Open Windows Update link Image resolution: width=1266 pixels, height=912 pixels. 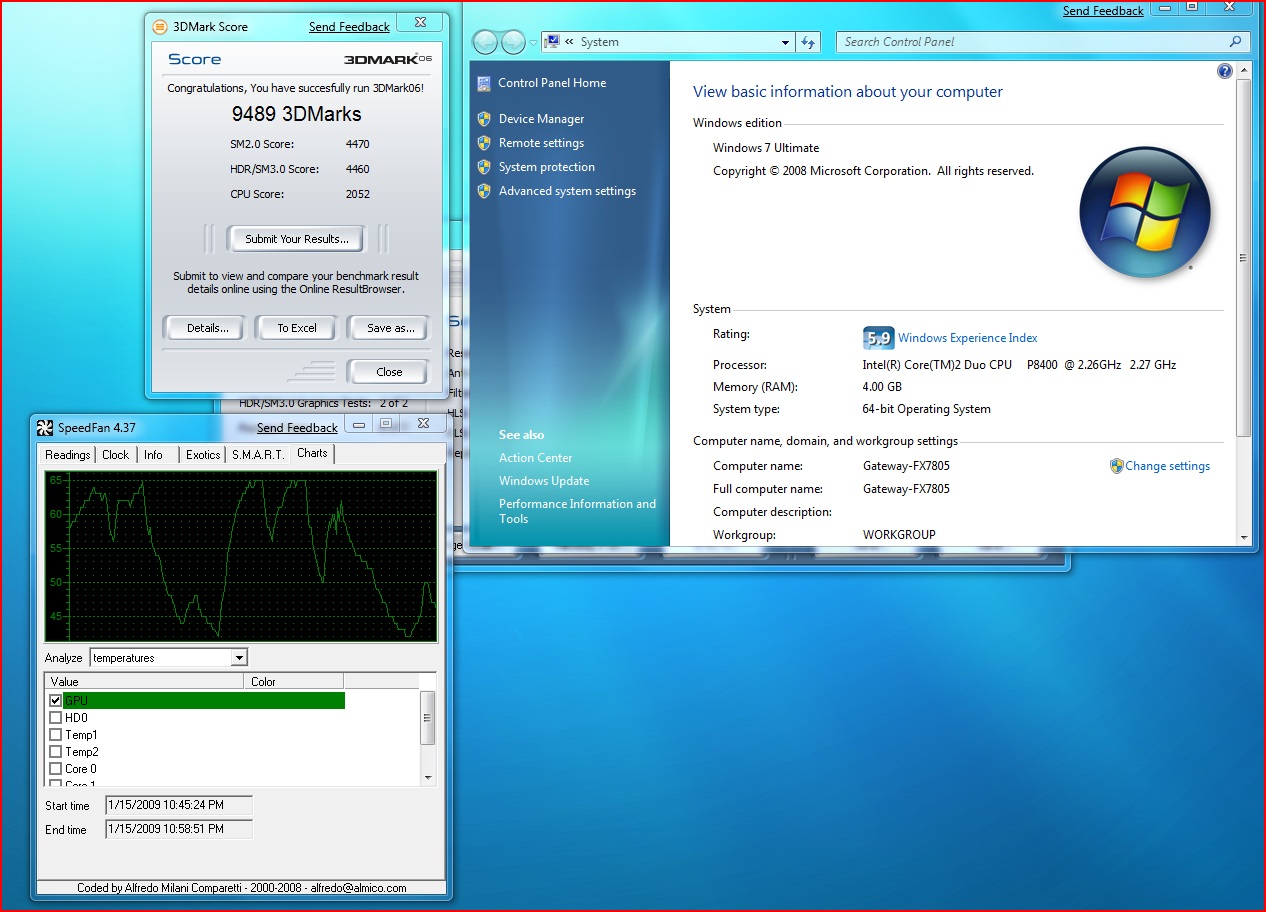point(544,481)
